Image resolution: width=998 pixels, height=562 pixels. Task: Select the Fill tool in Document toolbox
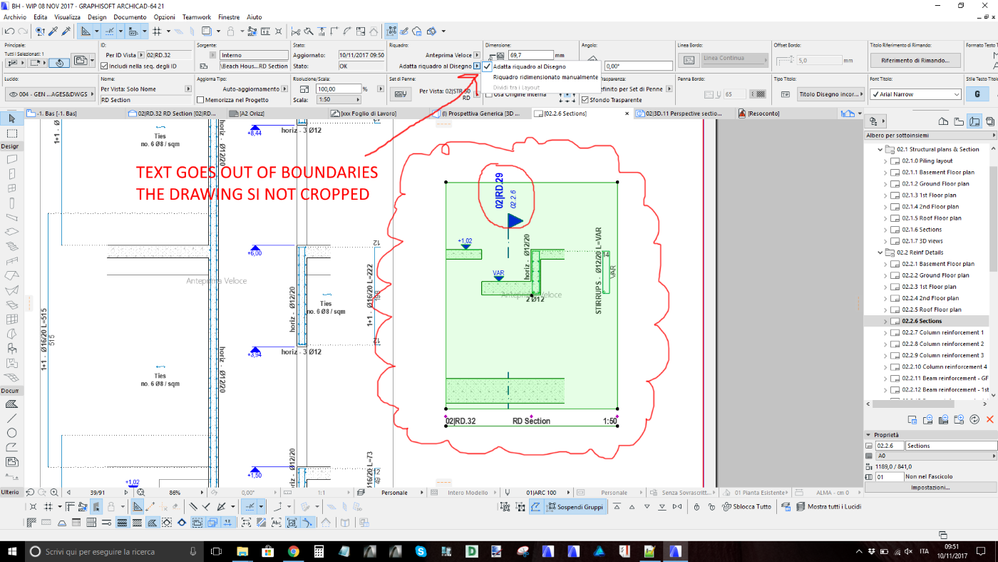coord(11,404)
